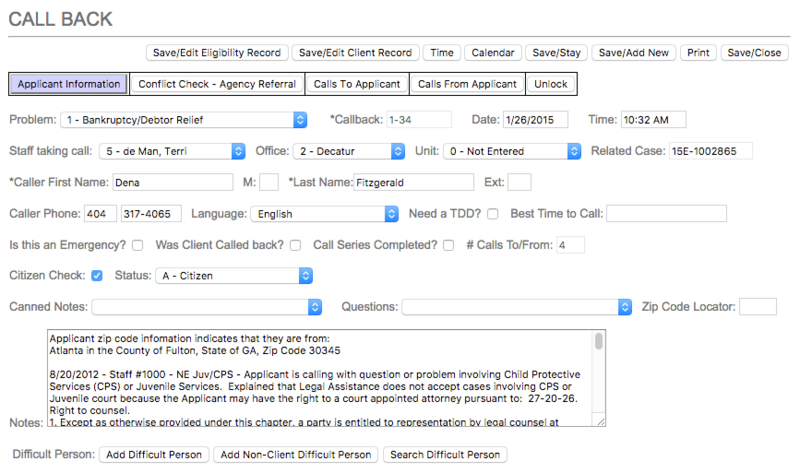The height and width of the screenshot is (473, 800).
Task: Click the Time input field
Action: point(653,120)
